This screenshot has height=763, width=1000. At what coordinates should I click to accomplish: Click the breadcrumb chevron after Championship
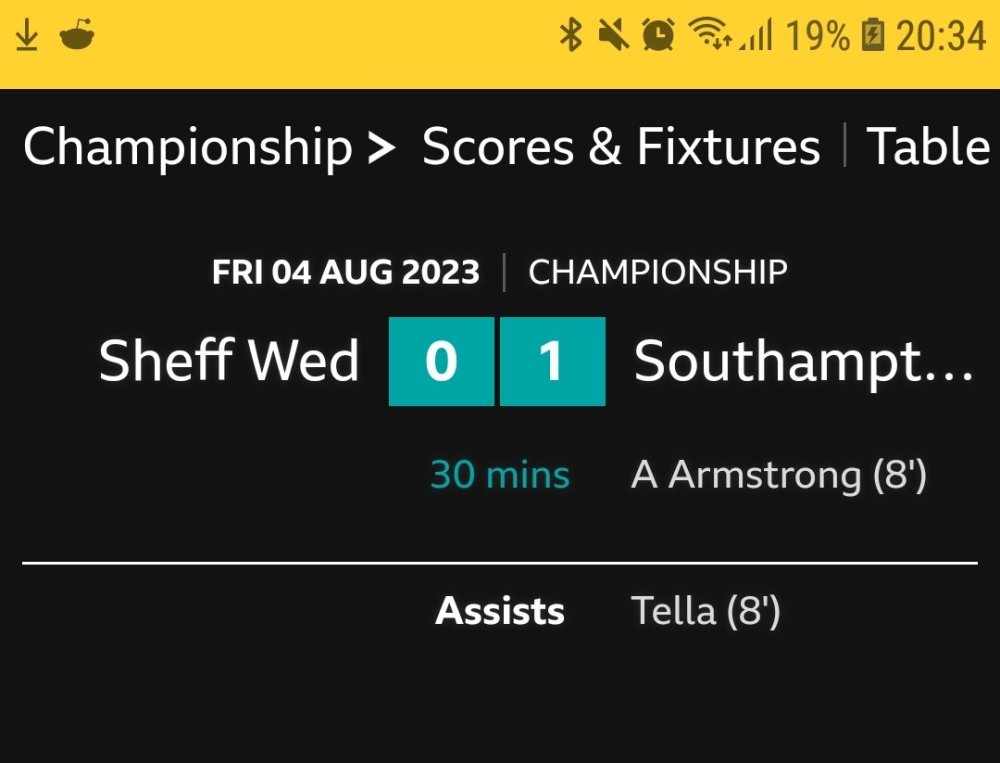coord(381,148)
